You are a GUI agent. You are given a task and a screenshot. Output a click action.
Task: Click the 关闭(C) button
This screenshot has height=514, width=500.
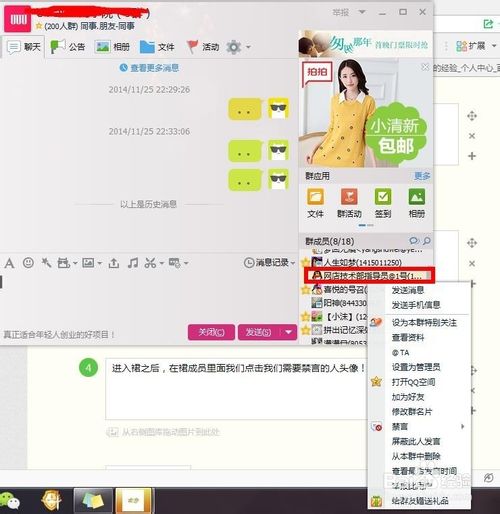211,332
